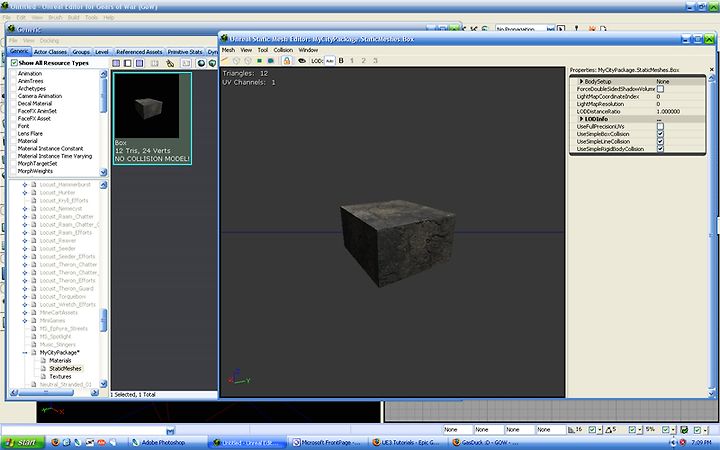
Task: Toggle UseSimpleBoxCollision checkbox
Action: (x=660, y=134)
